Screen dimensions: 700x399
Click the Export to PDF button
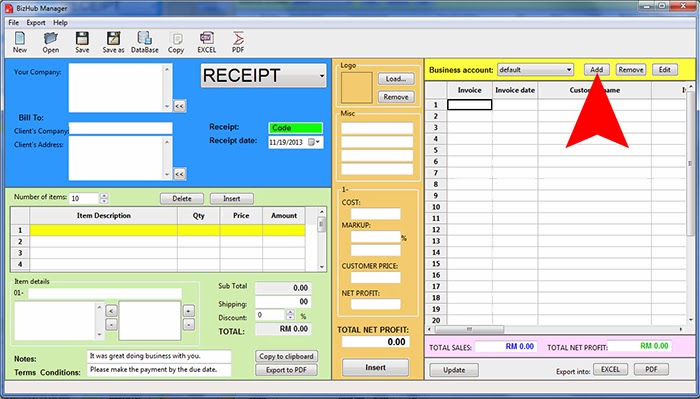(x=286, y=370)
